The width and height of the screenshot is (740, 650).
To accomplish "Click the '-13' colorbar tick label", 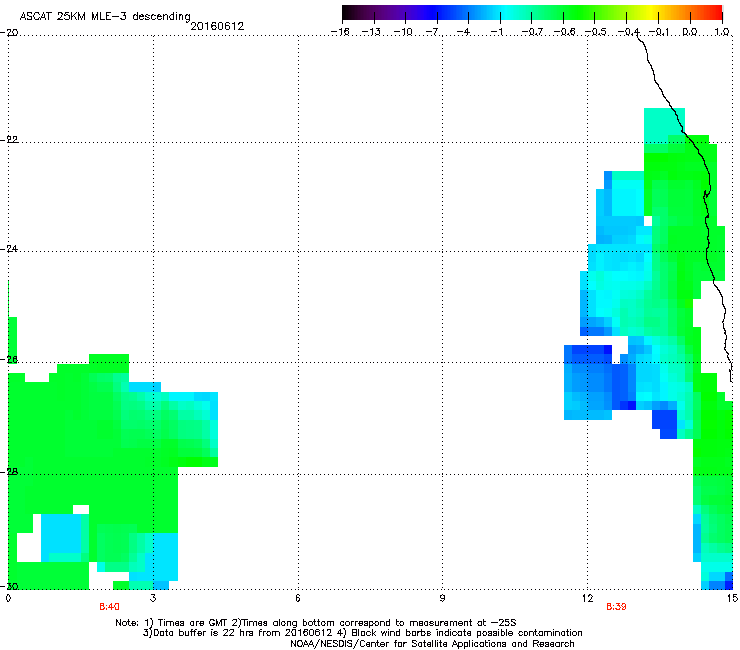I will tap(371, 32).
